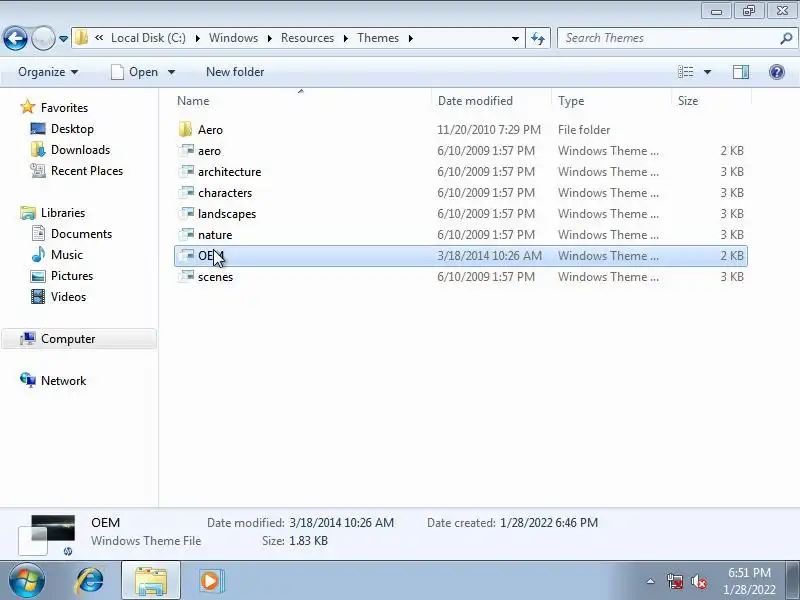The height and width of the screenshot is (600, 800).
Task: Open the Music library
Action: (x=66, y=255)
